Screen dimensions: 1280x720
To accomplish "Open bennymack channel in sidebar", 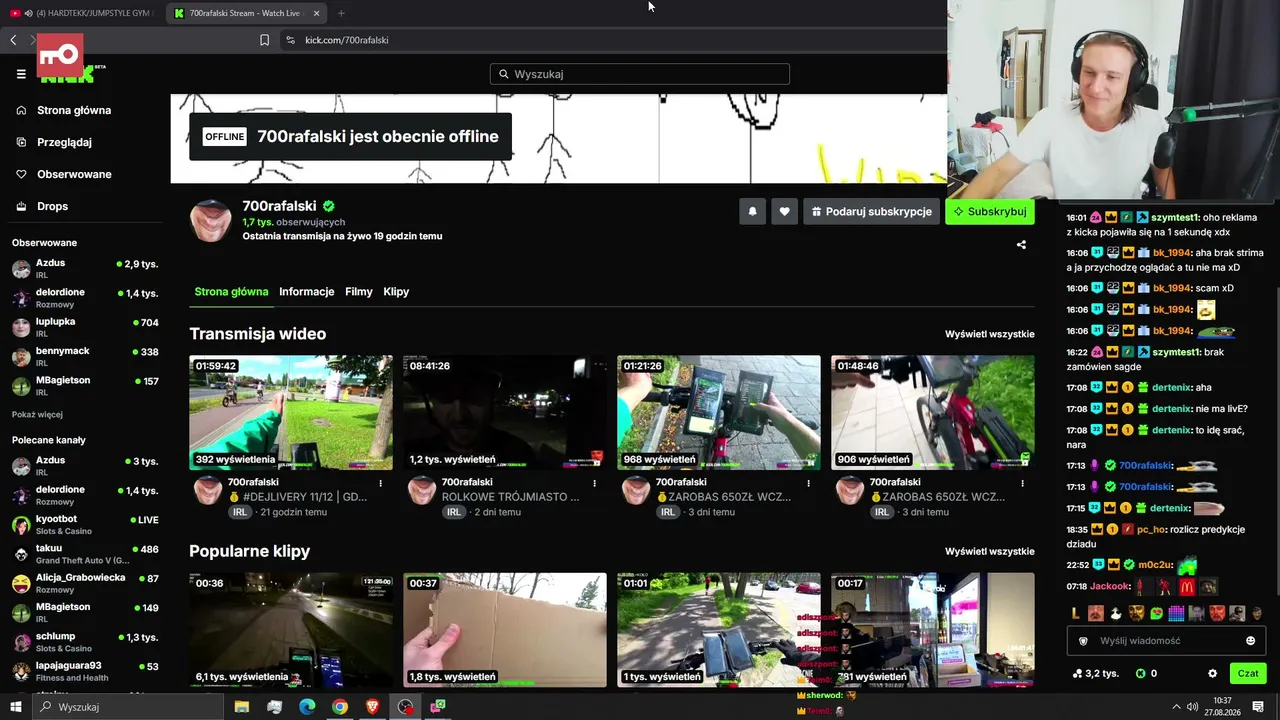I will click(85, 356).
